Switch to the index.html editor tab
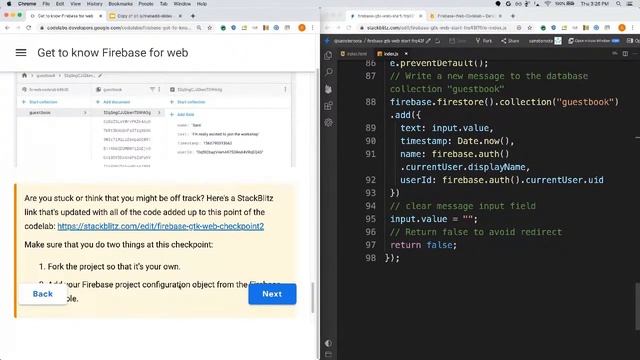Image resolution: width=640 pixels, height=360 pixels. pos(354,53)
